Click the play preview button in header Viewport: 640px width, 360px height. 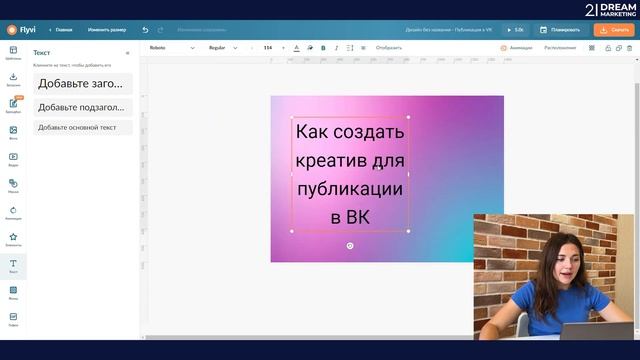pyautogui.click(x=515, y=30)
